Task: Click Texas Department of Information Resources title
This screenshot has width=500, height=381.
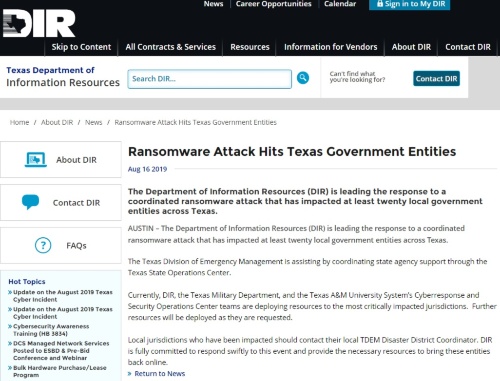Action: pos(63,77)
